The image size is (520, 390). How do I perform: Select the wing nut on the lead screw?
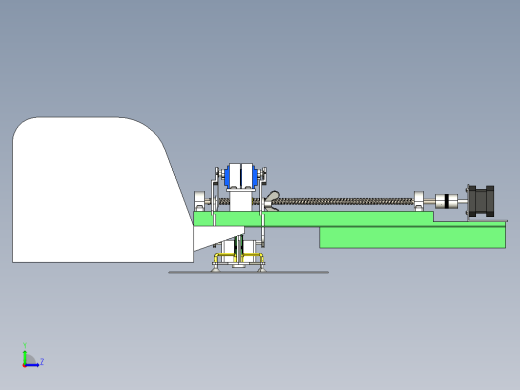(272, 201)
